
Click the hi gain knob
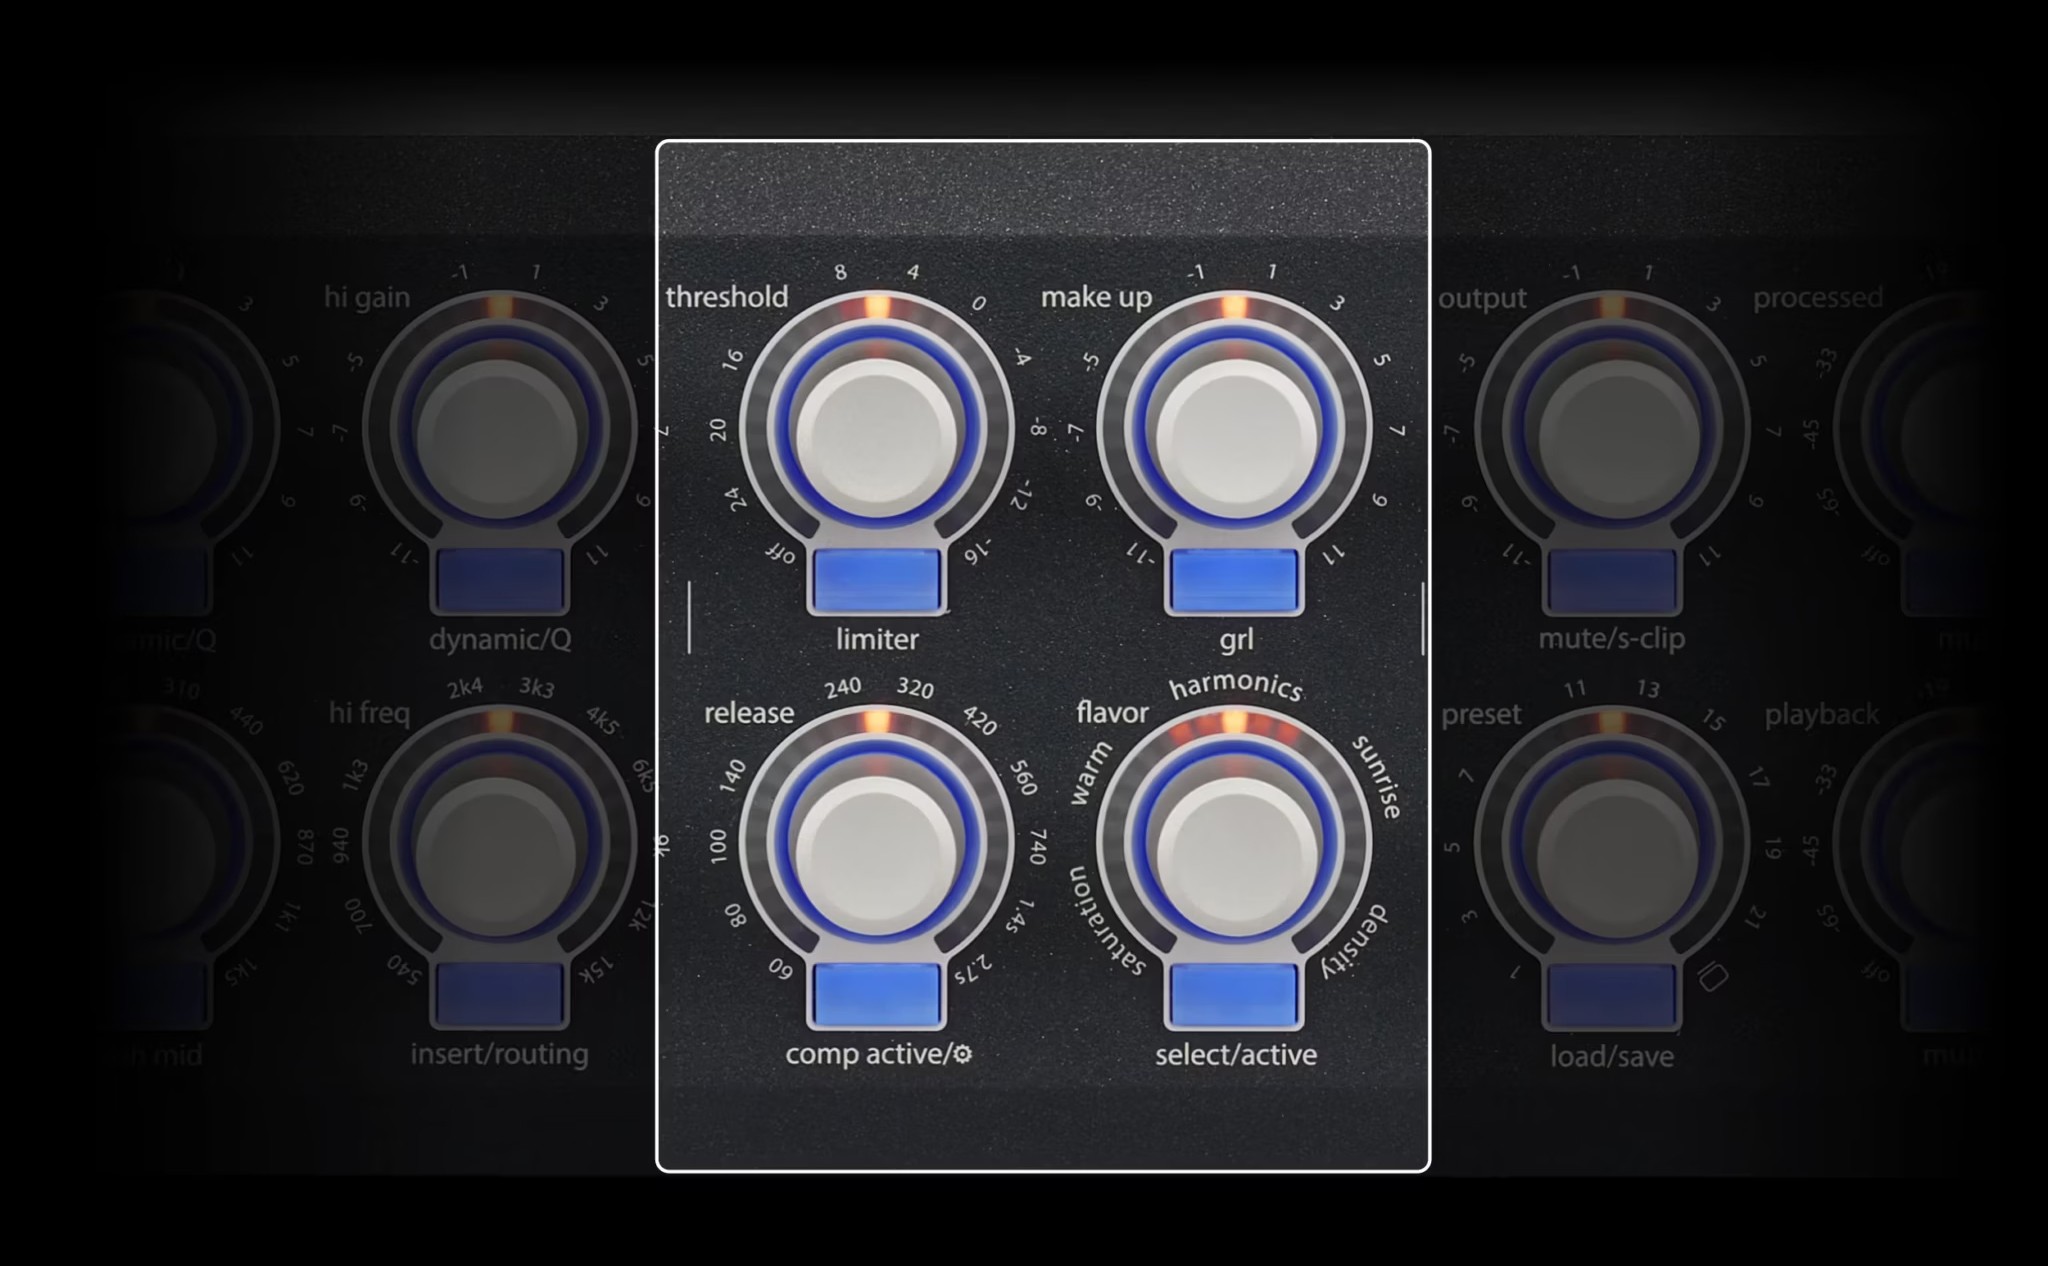tap(497, 436)
